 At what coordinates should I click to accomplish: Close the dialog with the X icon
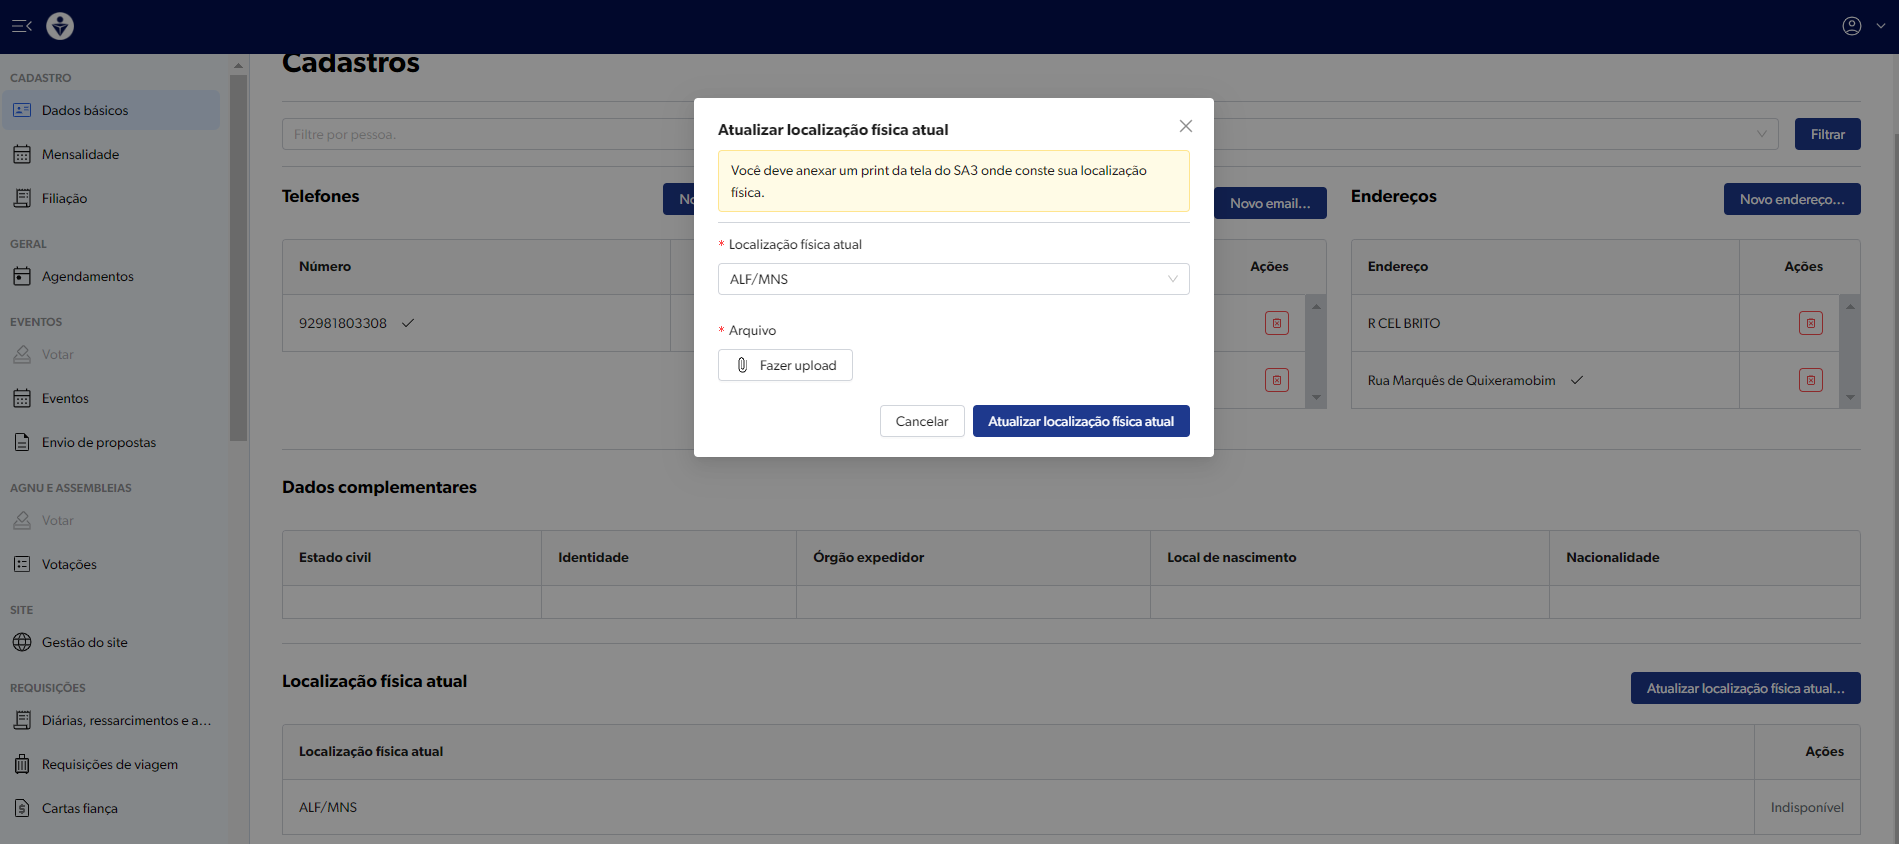tap(1185, 126)
